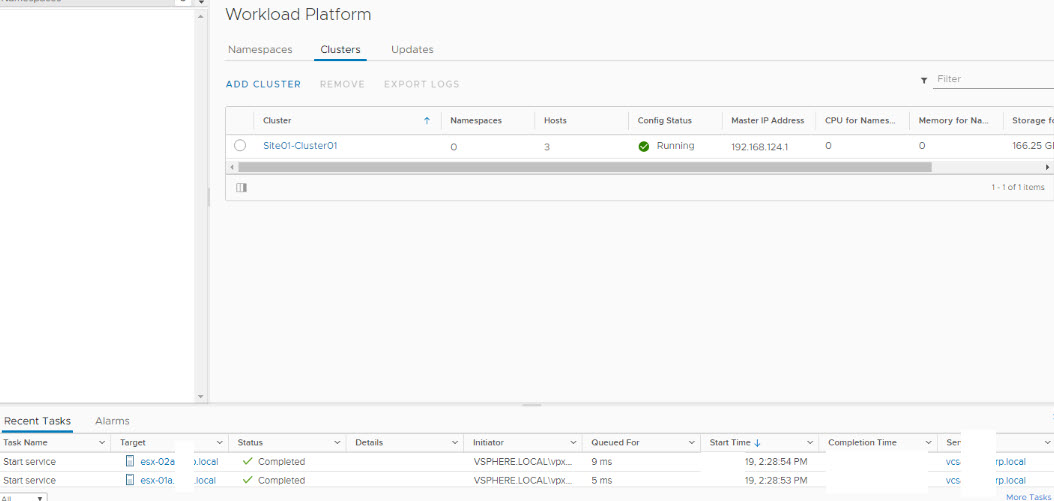This screenshot has height=501, width=1054.
Task: Select the Site01-Cluster01 radio button
Action: click(x=240, y=146)
